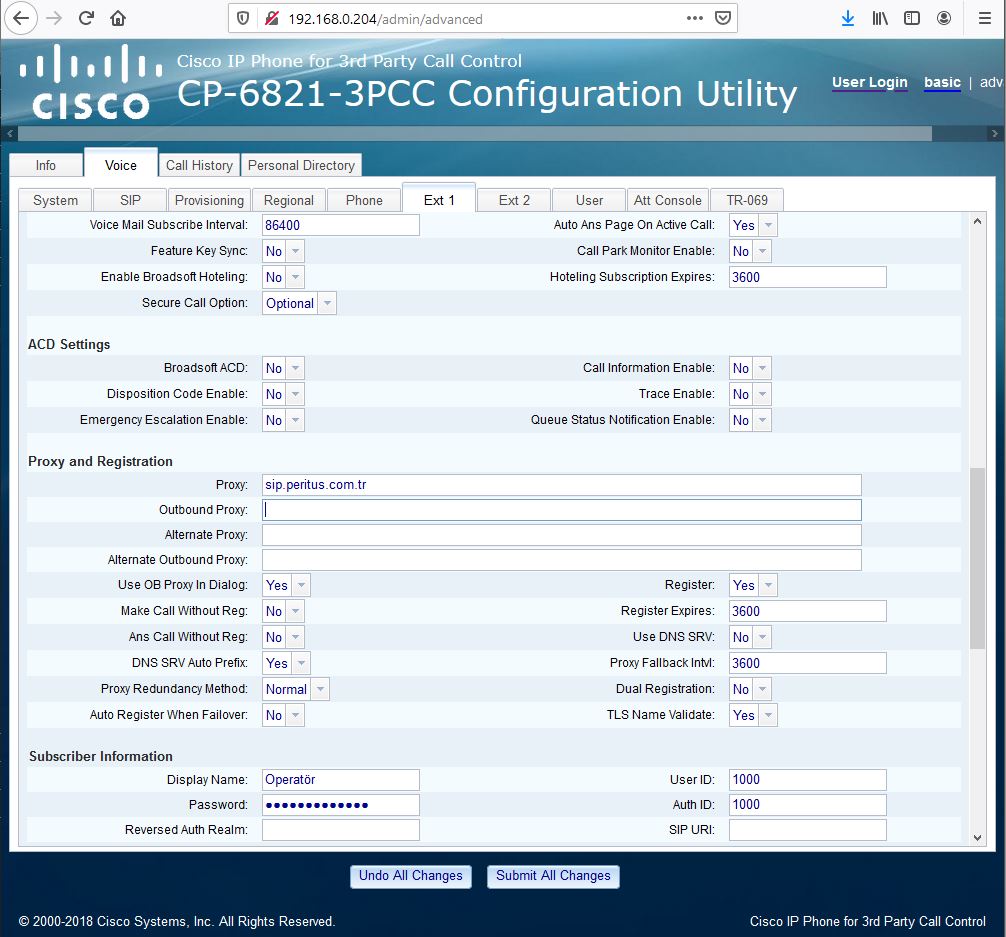The width and height of the screenshot is (1006, 937).
Task: Open the DNS SRV Auto Prefix dropdown
Action: (x=286, y=663)
